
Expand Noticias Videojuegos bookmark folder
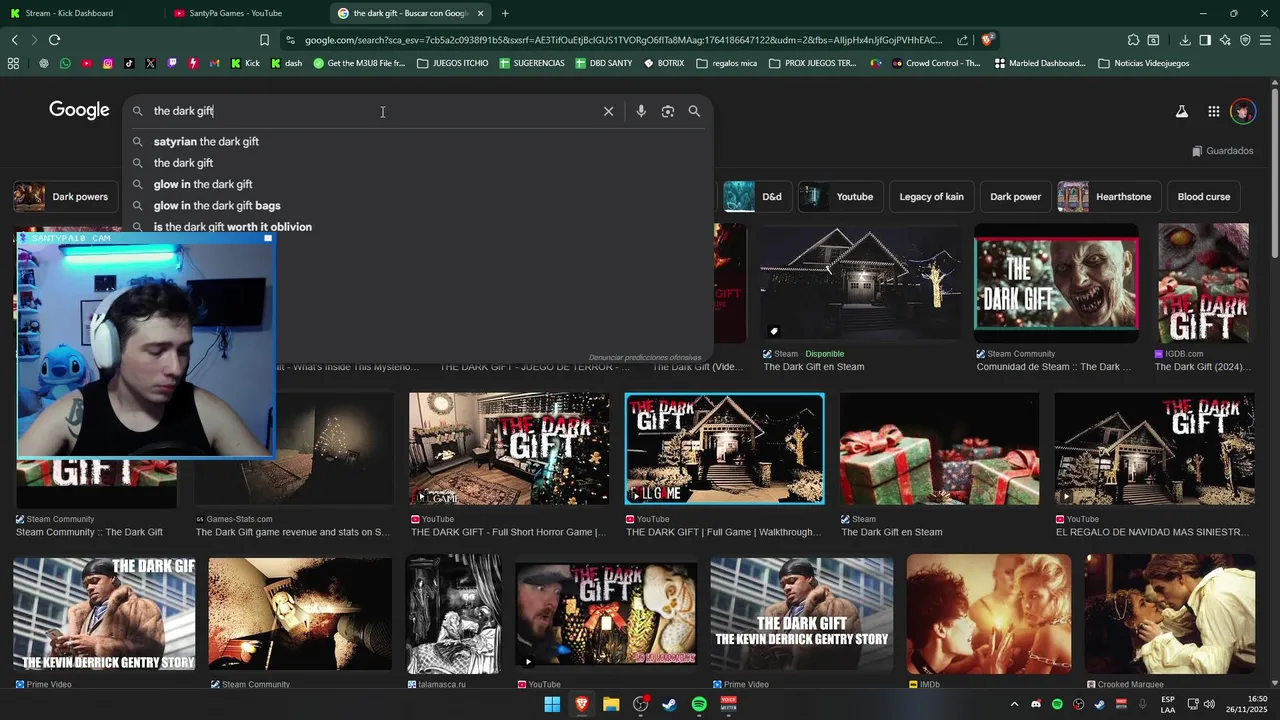pos(1143,63)
